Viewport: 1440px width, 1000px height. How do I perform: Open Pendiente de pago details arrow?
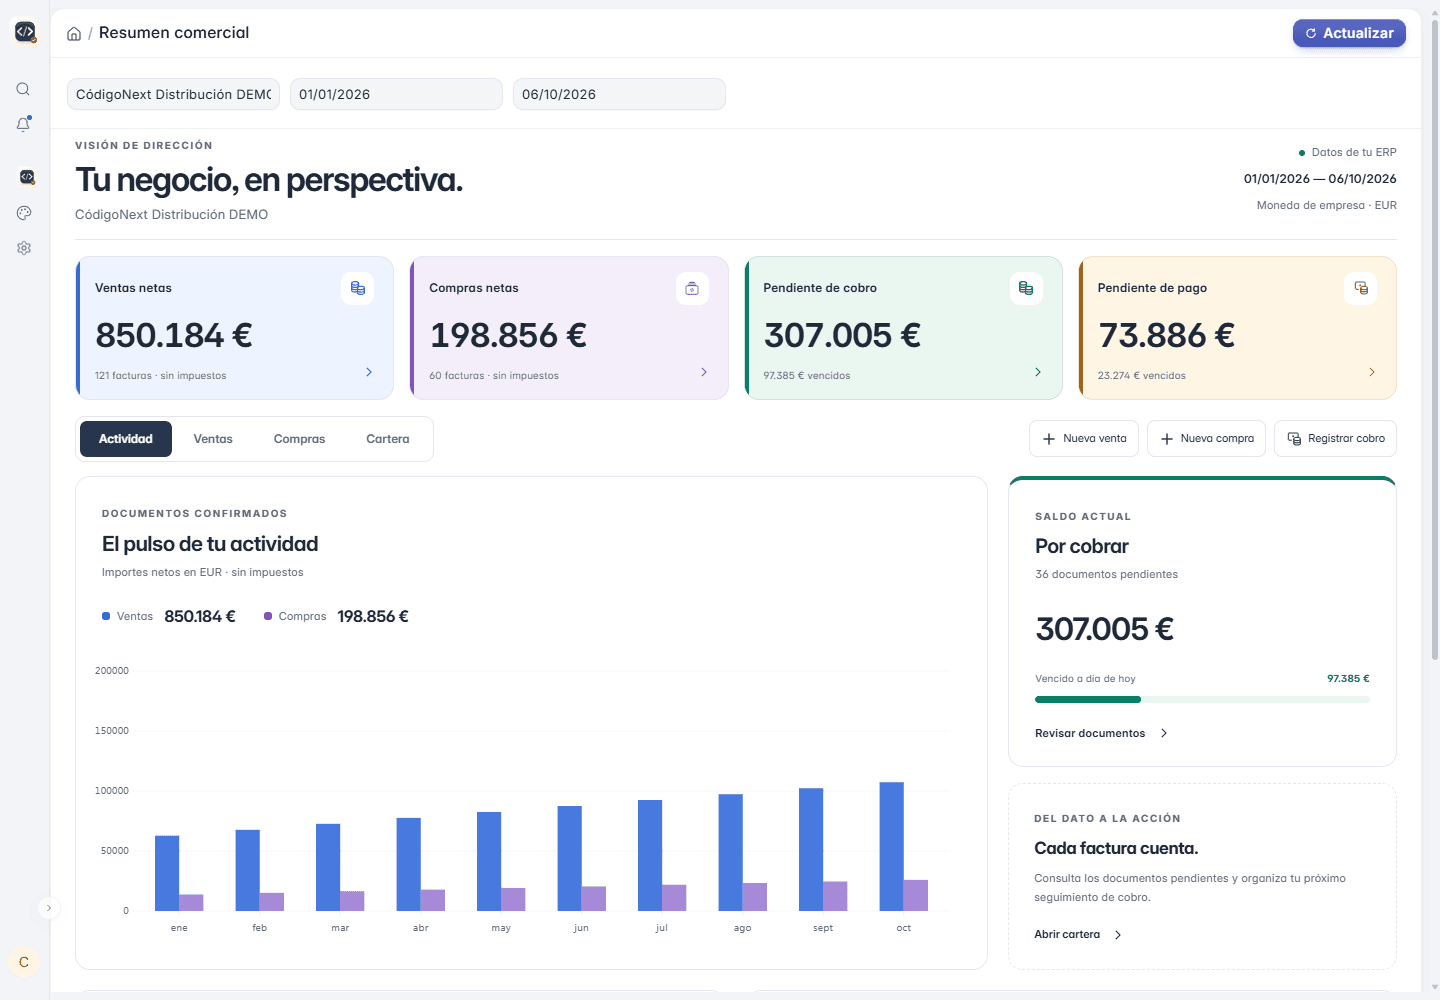click(x=1372, y=372)
